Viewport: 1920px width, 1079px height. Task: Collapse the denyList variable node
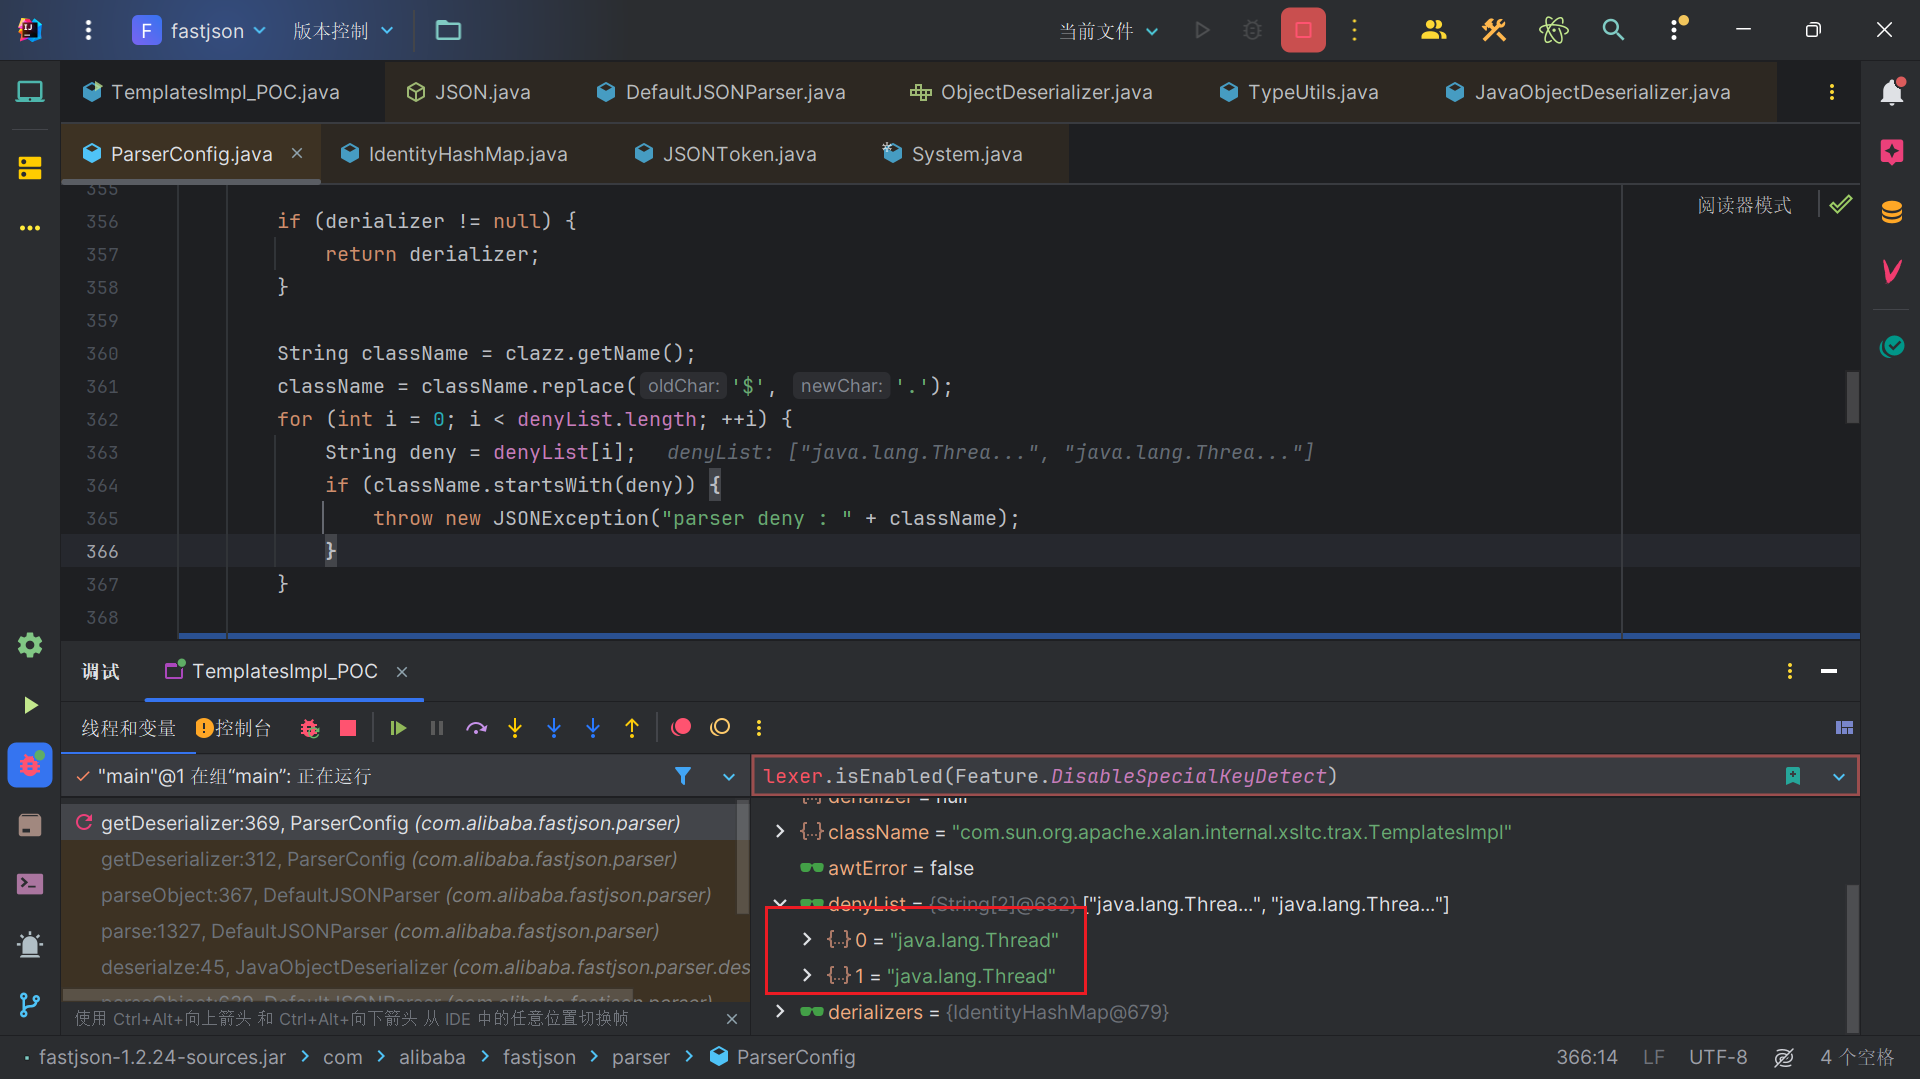pyautogui.click(x=780, y=904)
